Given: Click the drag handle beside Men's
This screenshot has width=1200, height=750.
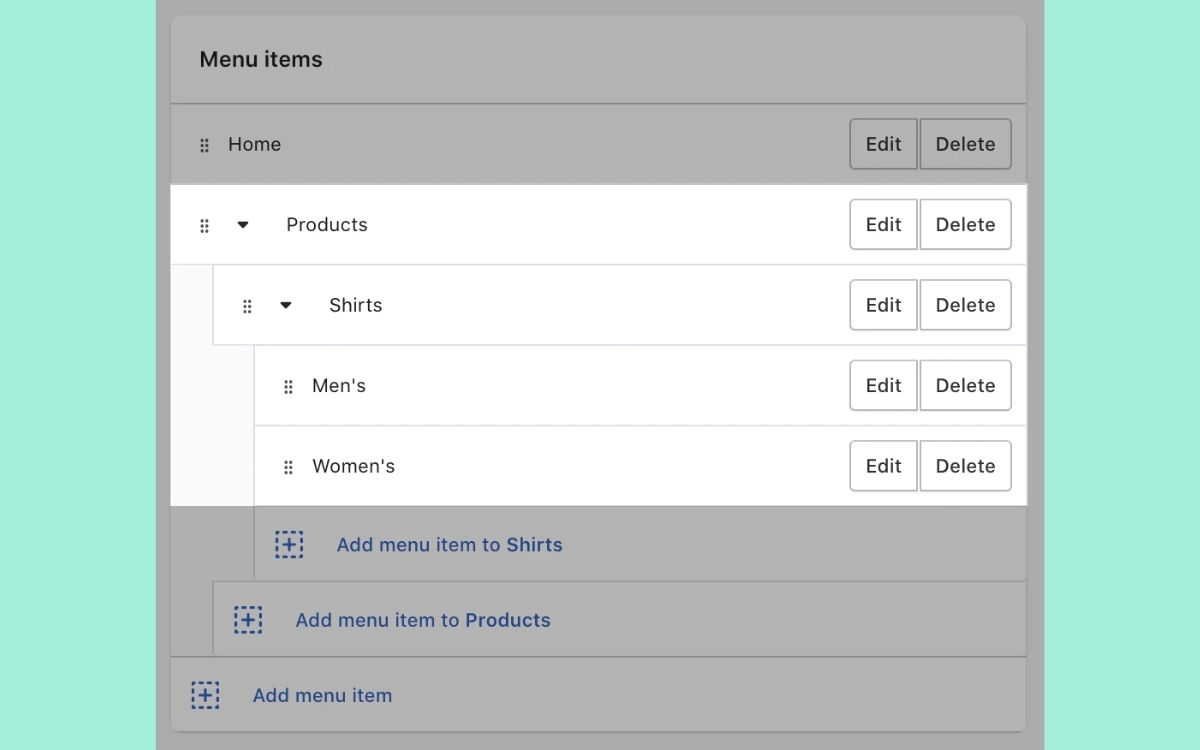Looking at the screenshot, I should coord(288,386).
